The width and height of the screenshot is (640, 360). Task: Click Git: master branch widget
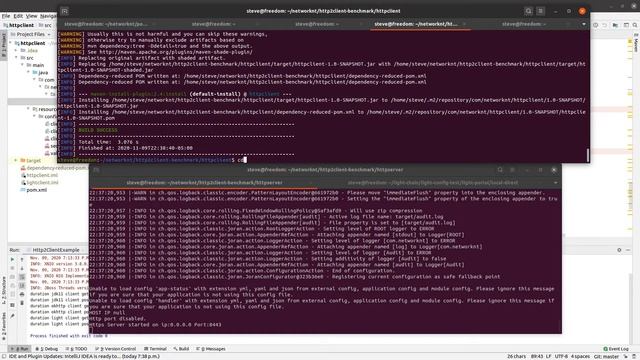point(606,356)
